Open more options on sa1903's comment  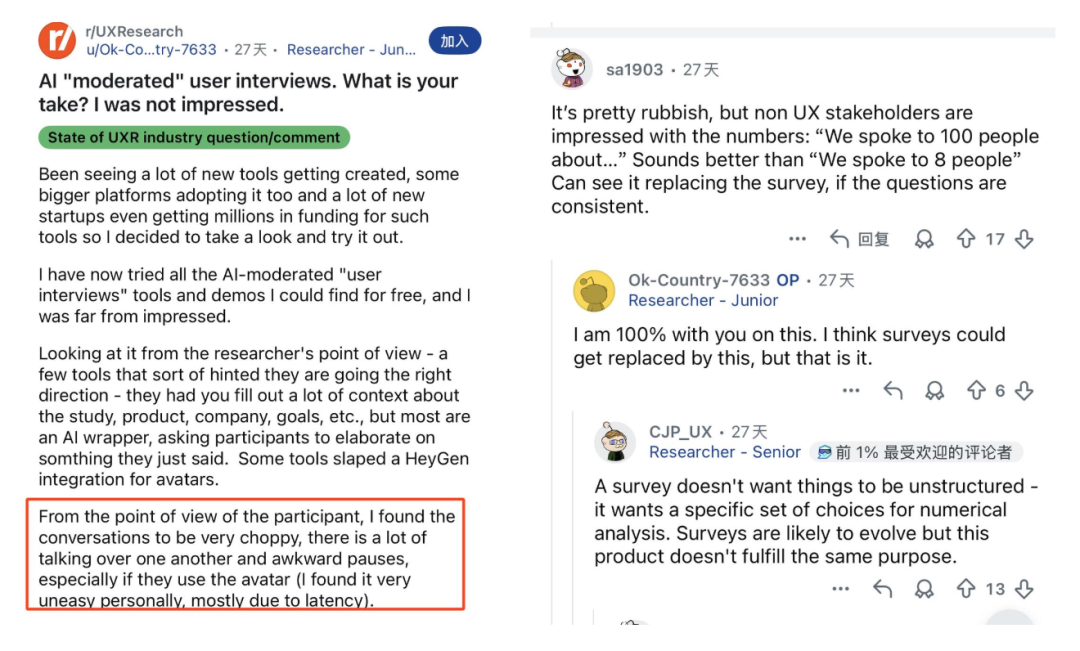pyautogui.click(x=797, y=239)
